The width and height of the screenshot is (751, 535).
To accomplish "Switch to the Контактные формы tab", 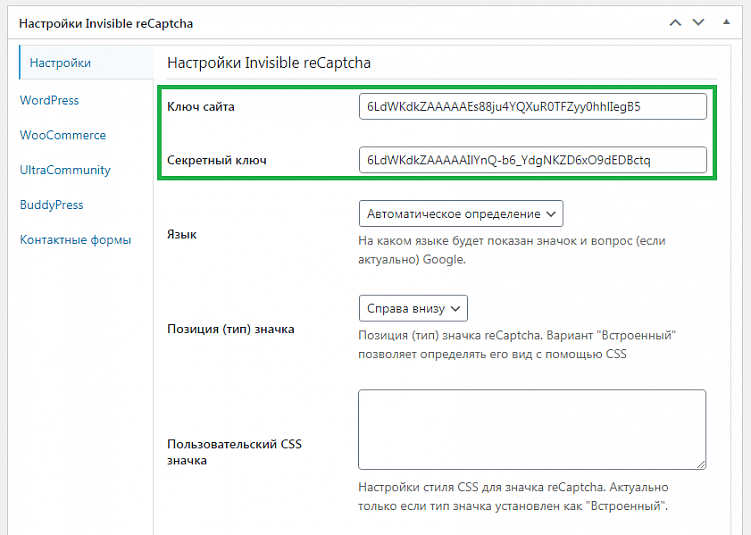I will pyautogui.click(x=75, y=240).
